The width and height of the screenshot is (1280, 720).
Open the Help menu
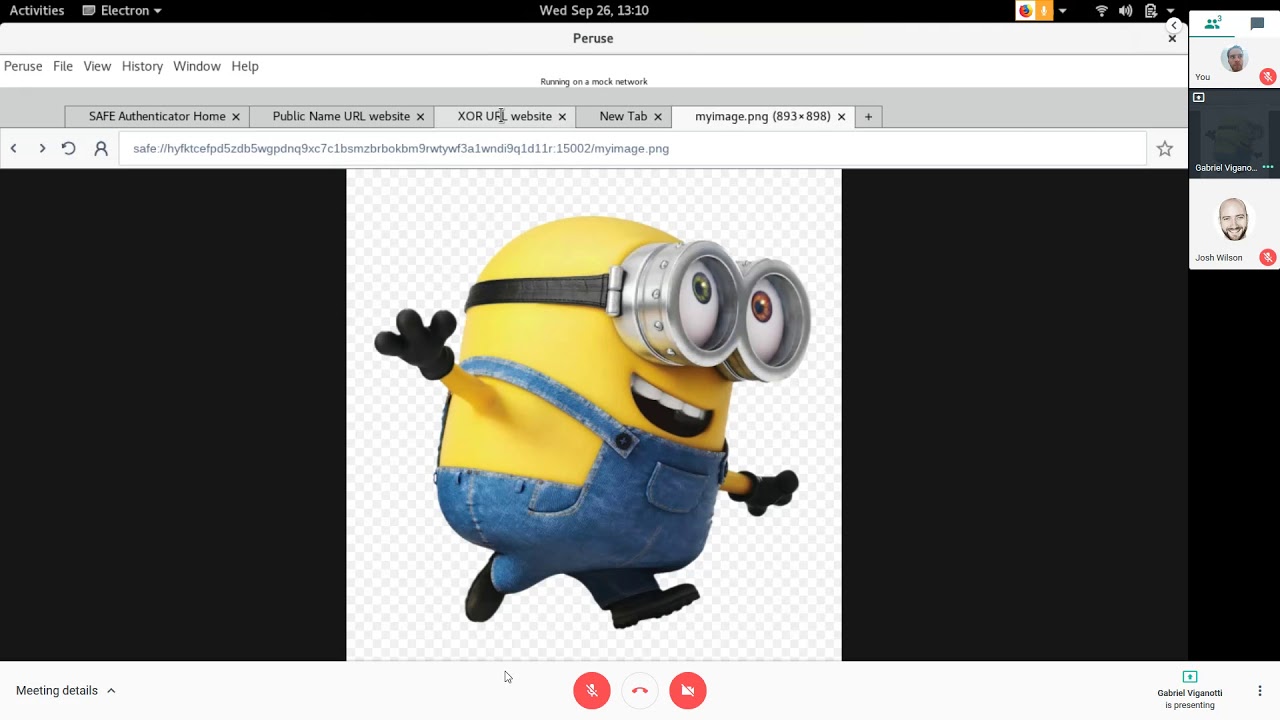point(245,66)
